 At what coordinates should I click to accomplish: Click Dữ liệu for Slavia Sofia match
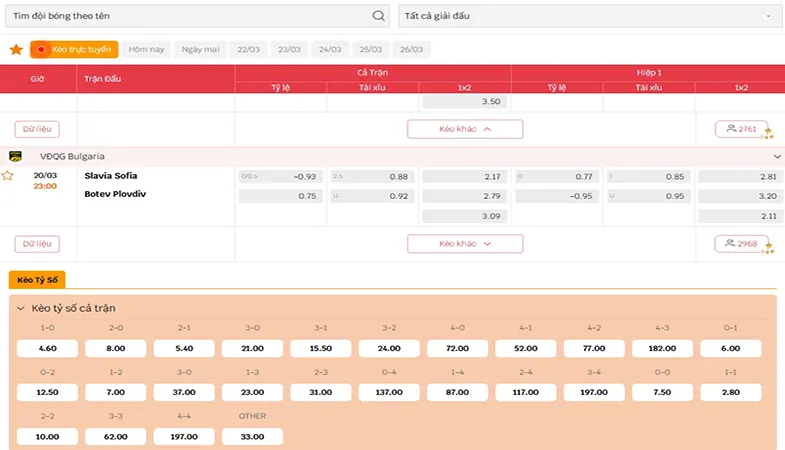tap(37, 244)
